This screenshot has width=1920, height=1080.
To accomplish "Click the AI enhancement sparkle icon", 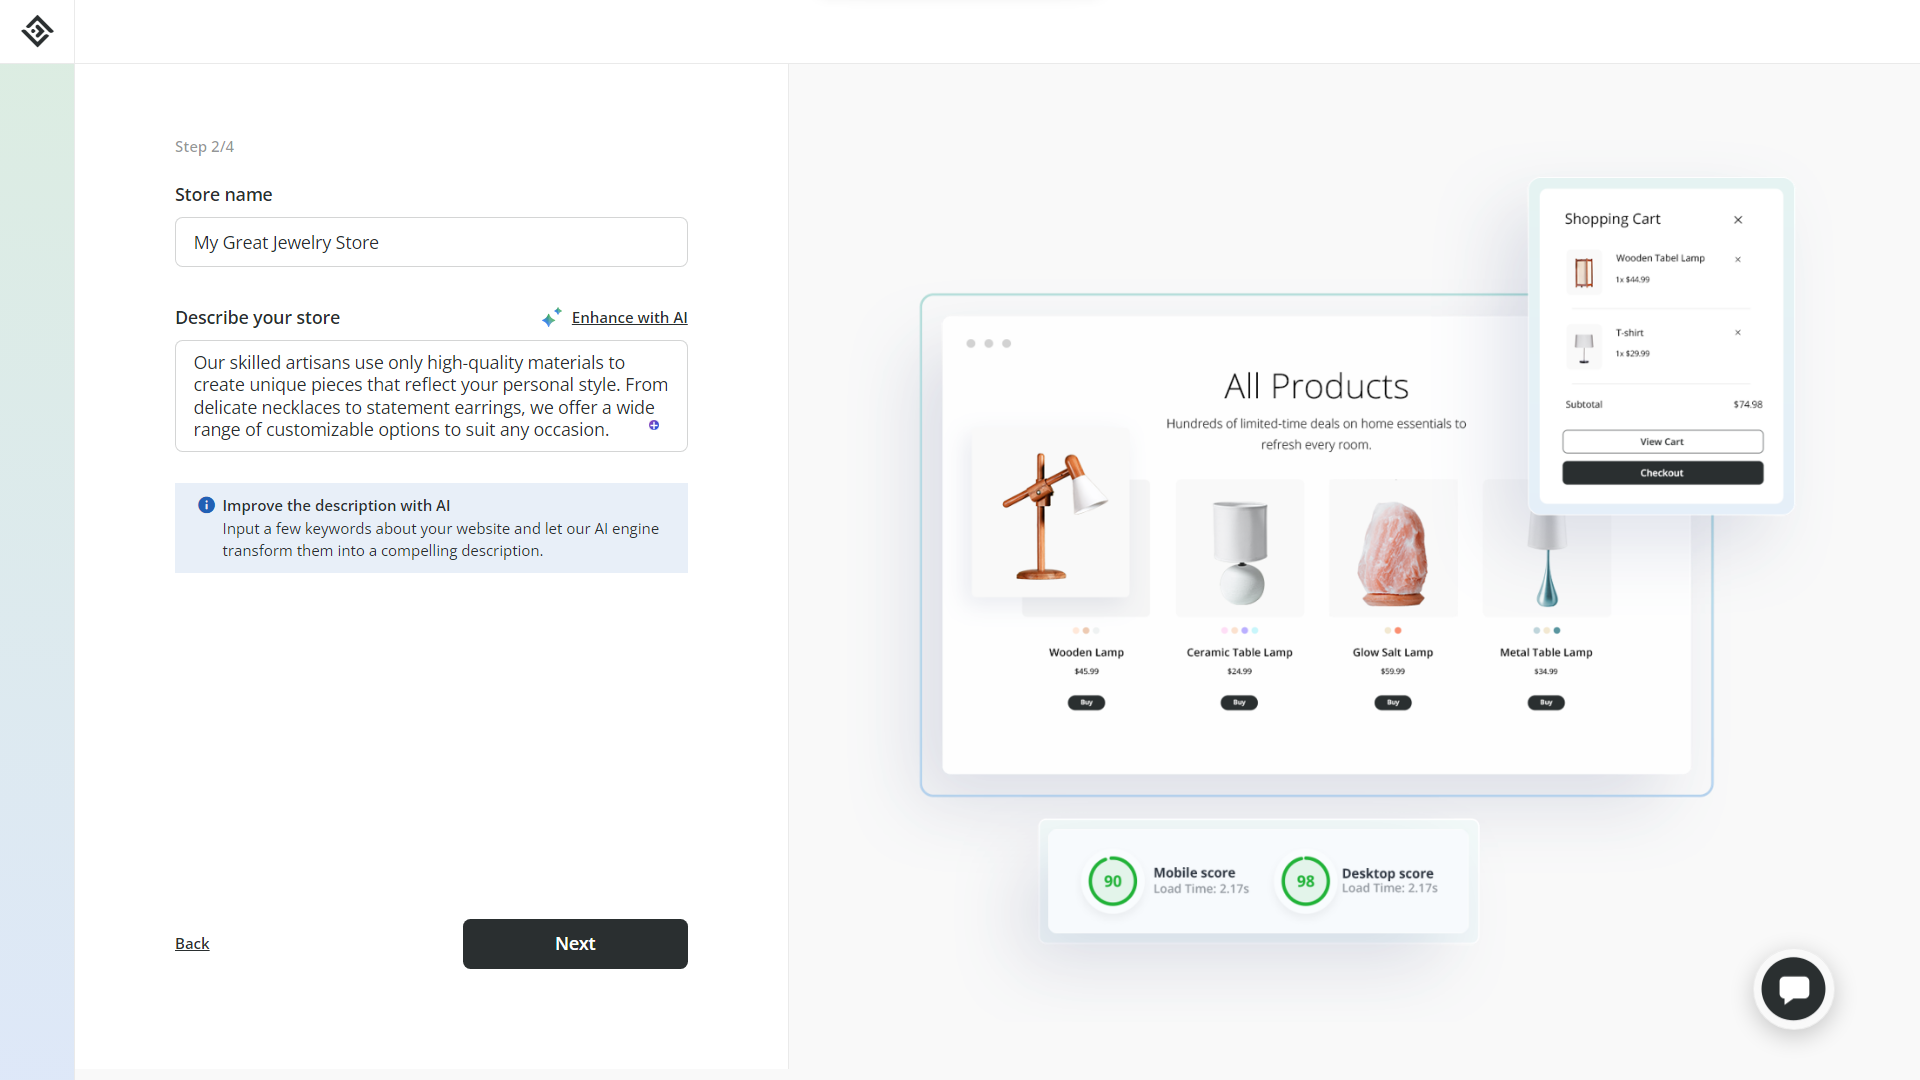I will click(x=551, y=318).
